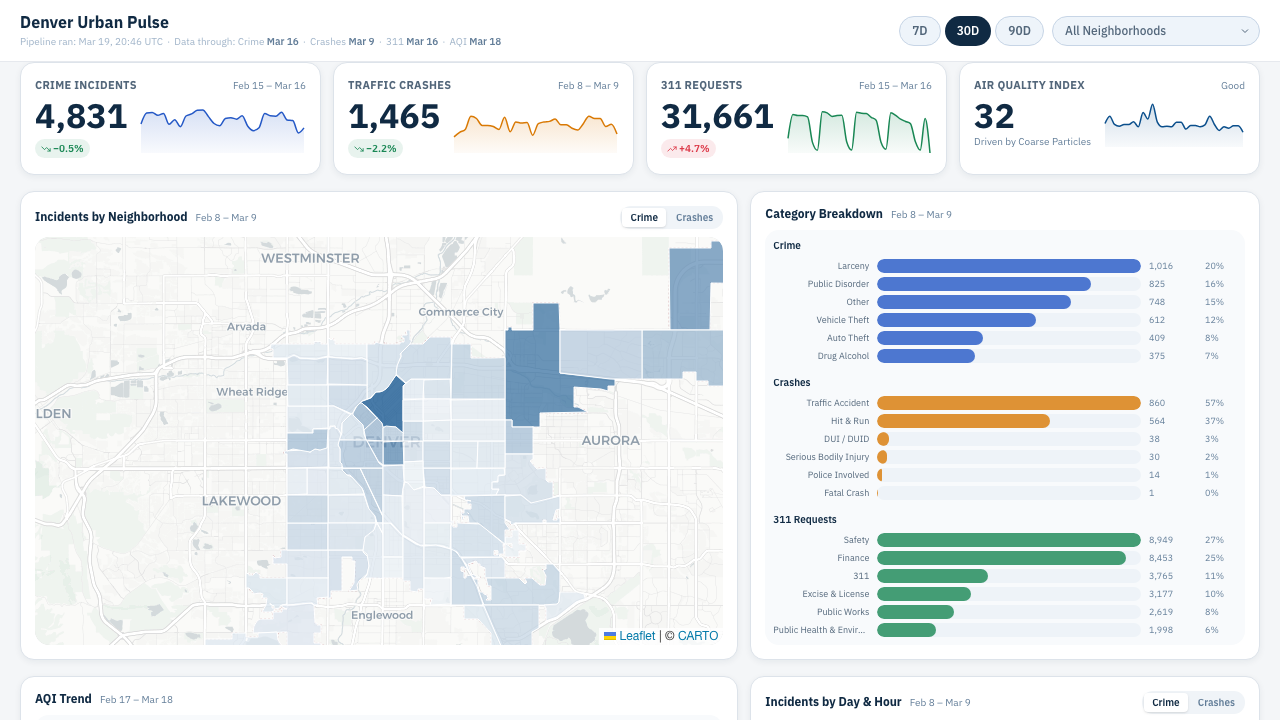Screen dimensions: 1280x720
Task: Click the "Public Health & Envir…" label
Action: pos(821,630)
